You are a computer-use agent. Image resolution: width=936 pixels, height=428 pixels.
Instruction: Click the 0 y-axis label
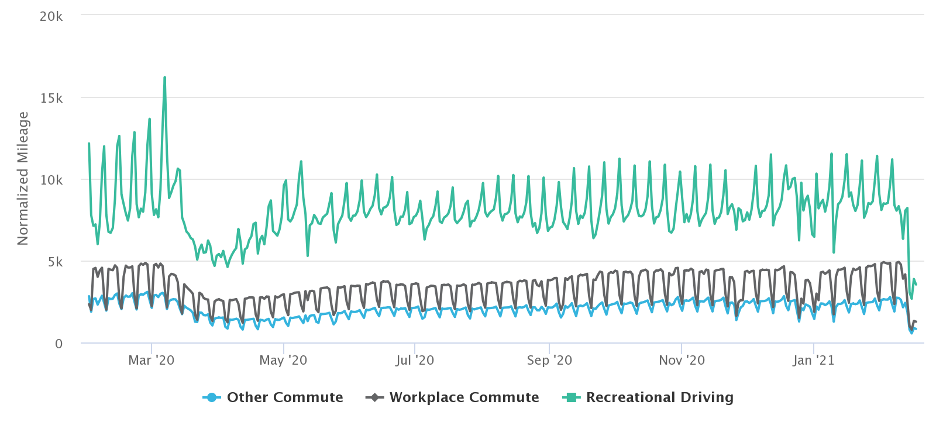[x=59, y=343]
